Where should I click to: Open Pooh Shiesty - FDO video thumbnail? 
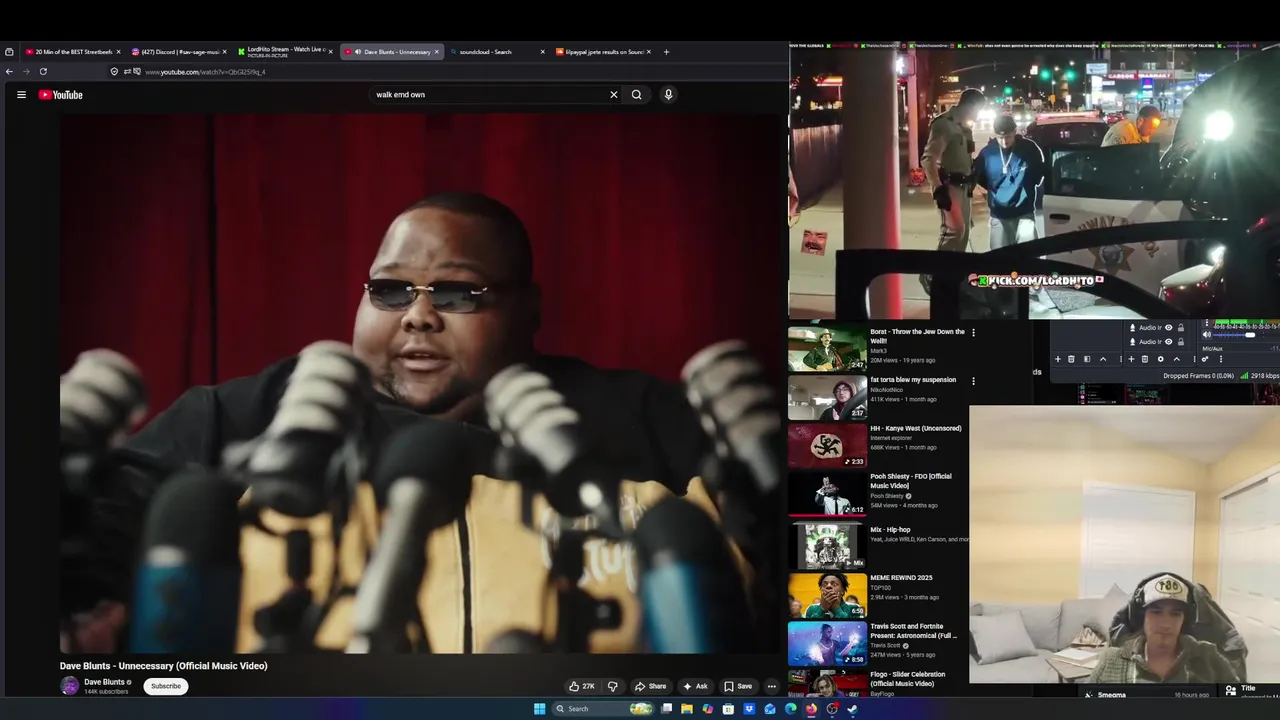tap(827, 494)
